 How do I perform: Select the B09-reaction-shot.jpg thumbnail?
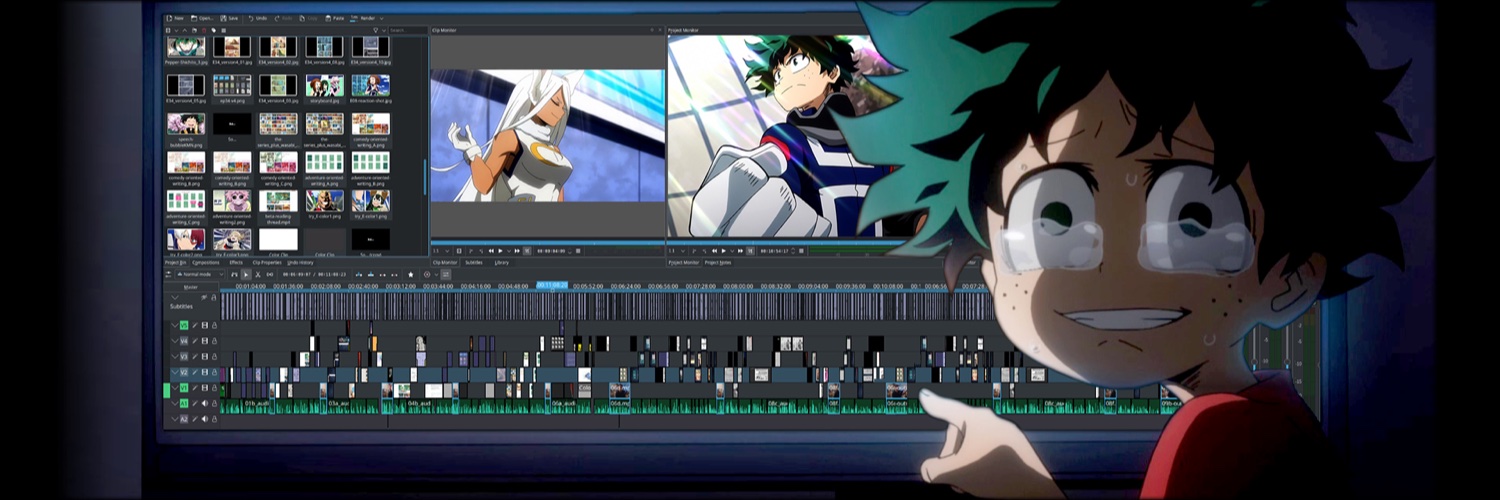(370, 86)
